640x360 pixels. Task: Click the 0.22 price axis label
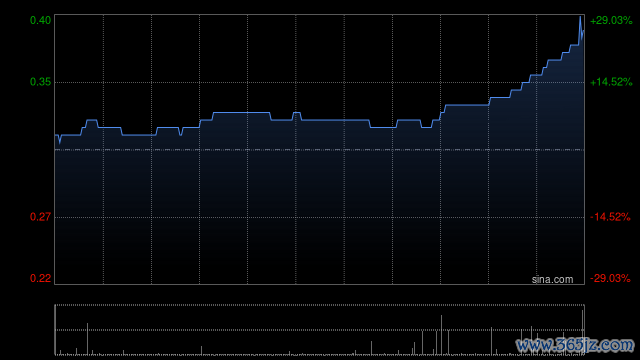40,278
